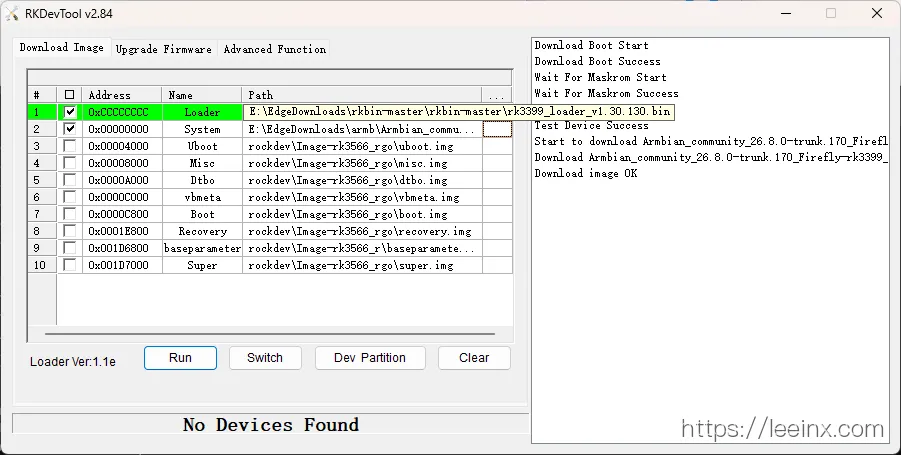
Task: Switch to the Download Image tab
Action: pos(61,48)
